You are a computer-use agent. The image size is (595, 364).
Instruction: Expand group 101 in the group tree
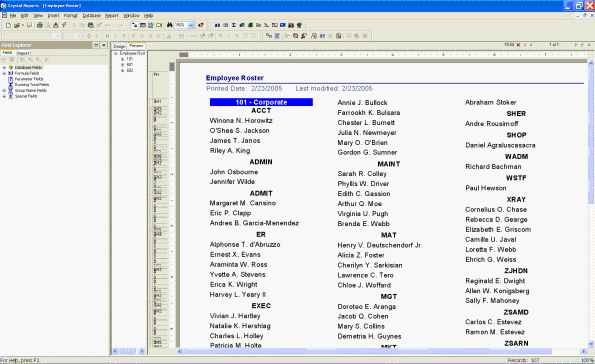[x=123, y=59]
